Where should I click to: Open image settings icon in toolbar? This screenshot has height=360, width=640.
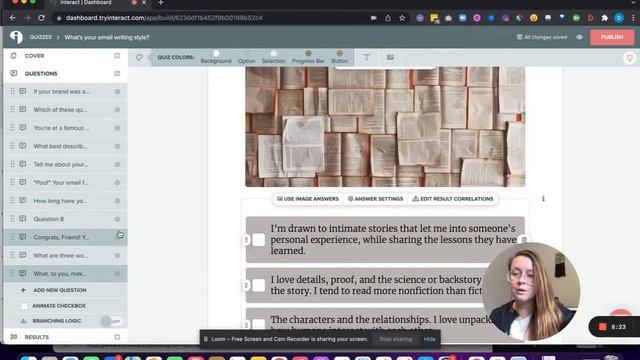click(390, 57)
